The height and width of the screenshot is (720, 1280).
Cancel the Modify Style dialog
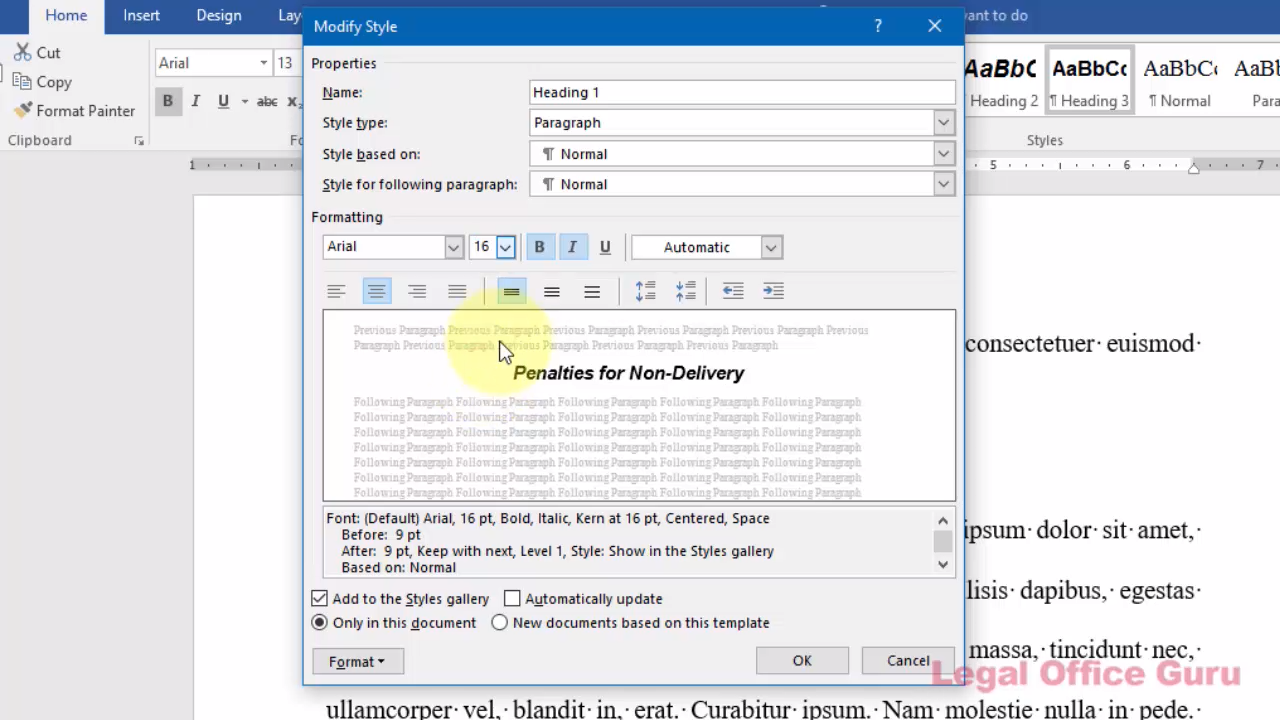pos(908,660)
